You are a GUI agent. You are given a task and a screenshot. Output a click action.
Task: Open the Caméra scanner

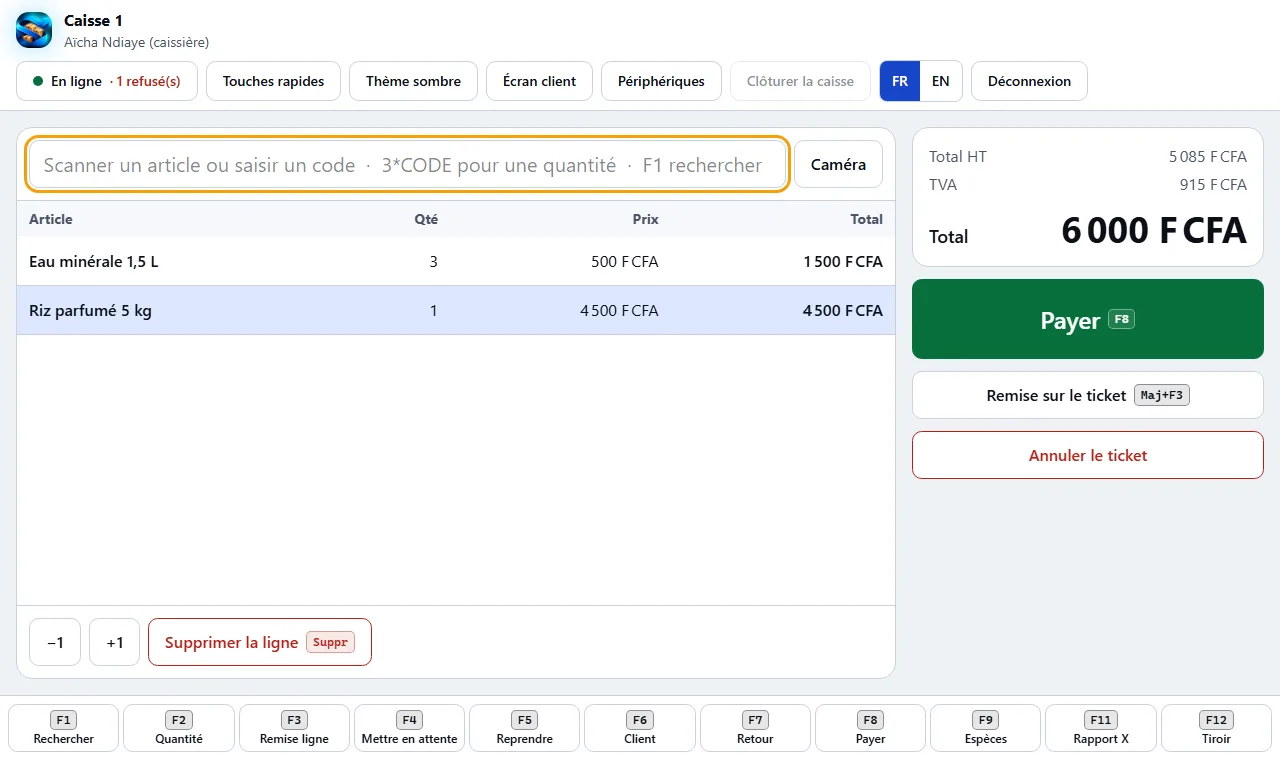[838, 165]
